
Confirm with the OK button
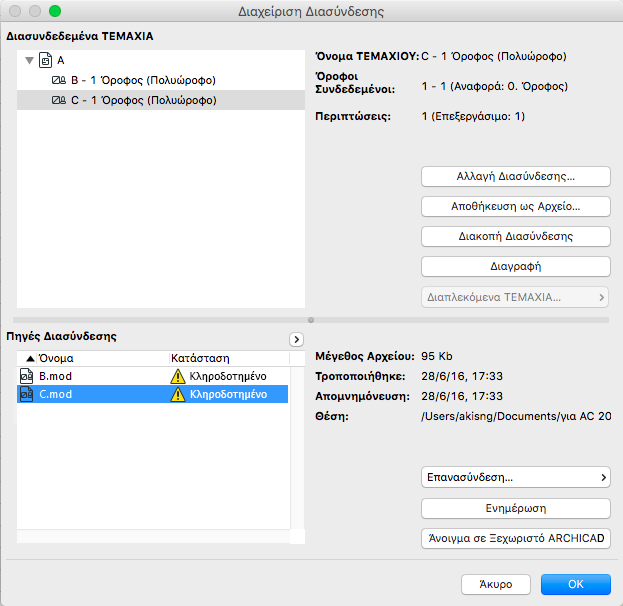575,583
